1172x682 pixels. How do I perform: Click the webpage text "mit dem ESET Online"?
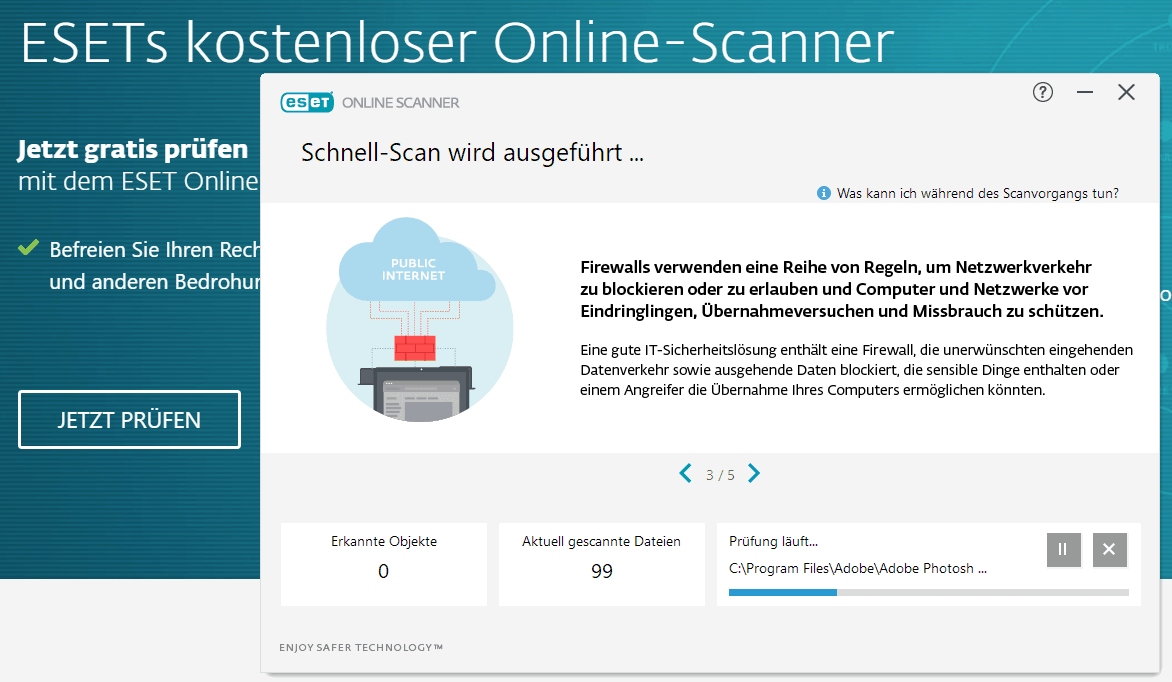coord(138,181)
